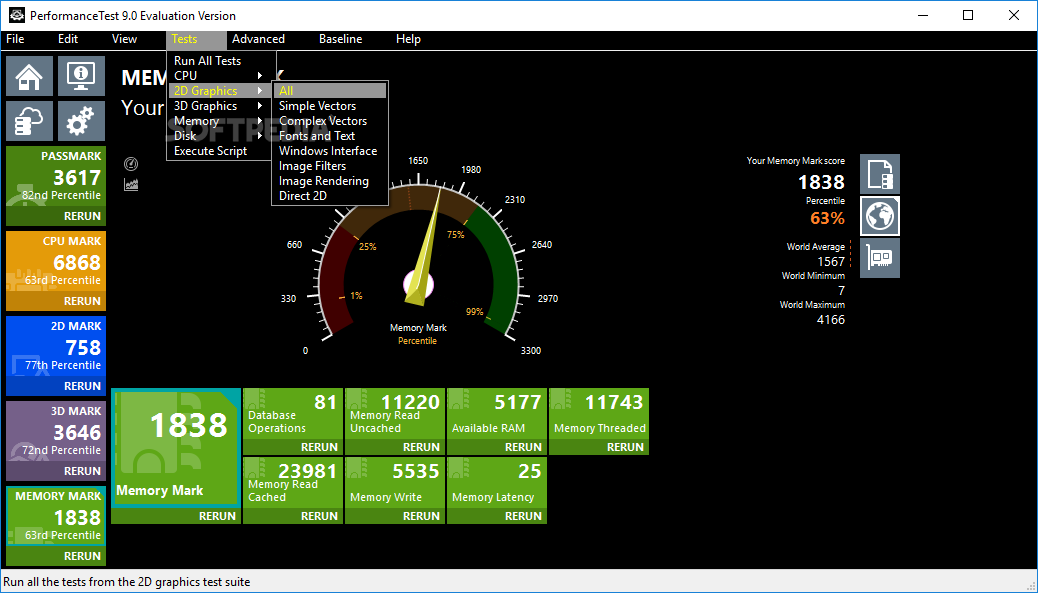Image resolution: width=1038 pixels, height=593 pixels.
Task: Rerun the large Memory Mark tile
Action: (x=217, y=516)
